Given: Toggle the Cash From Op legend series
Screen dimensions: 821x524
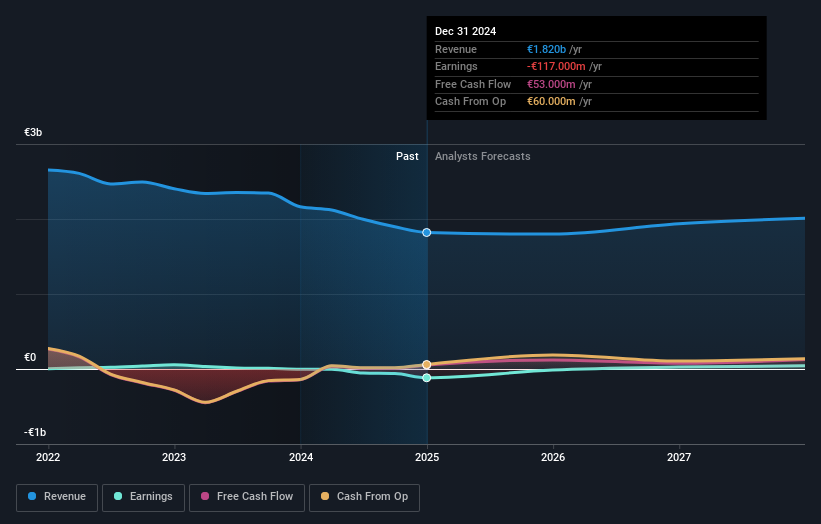Looking at the screenshot, I should pyautogui.click(x=364, y=497).
